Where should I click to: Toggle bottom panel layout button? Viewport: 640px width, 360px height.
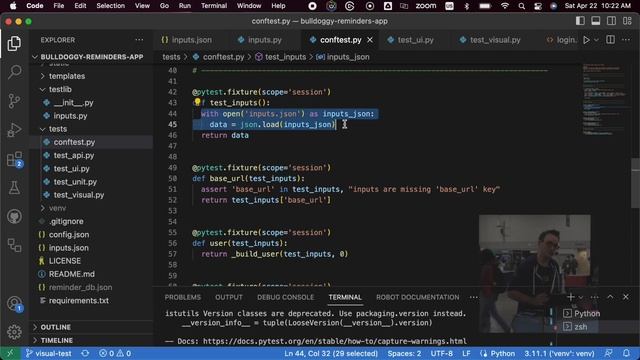(x=596, y=21)
